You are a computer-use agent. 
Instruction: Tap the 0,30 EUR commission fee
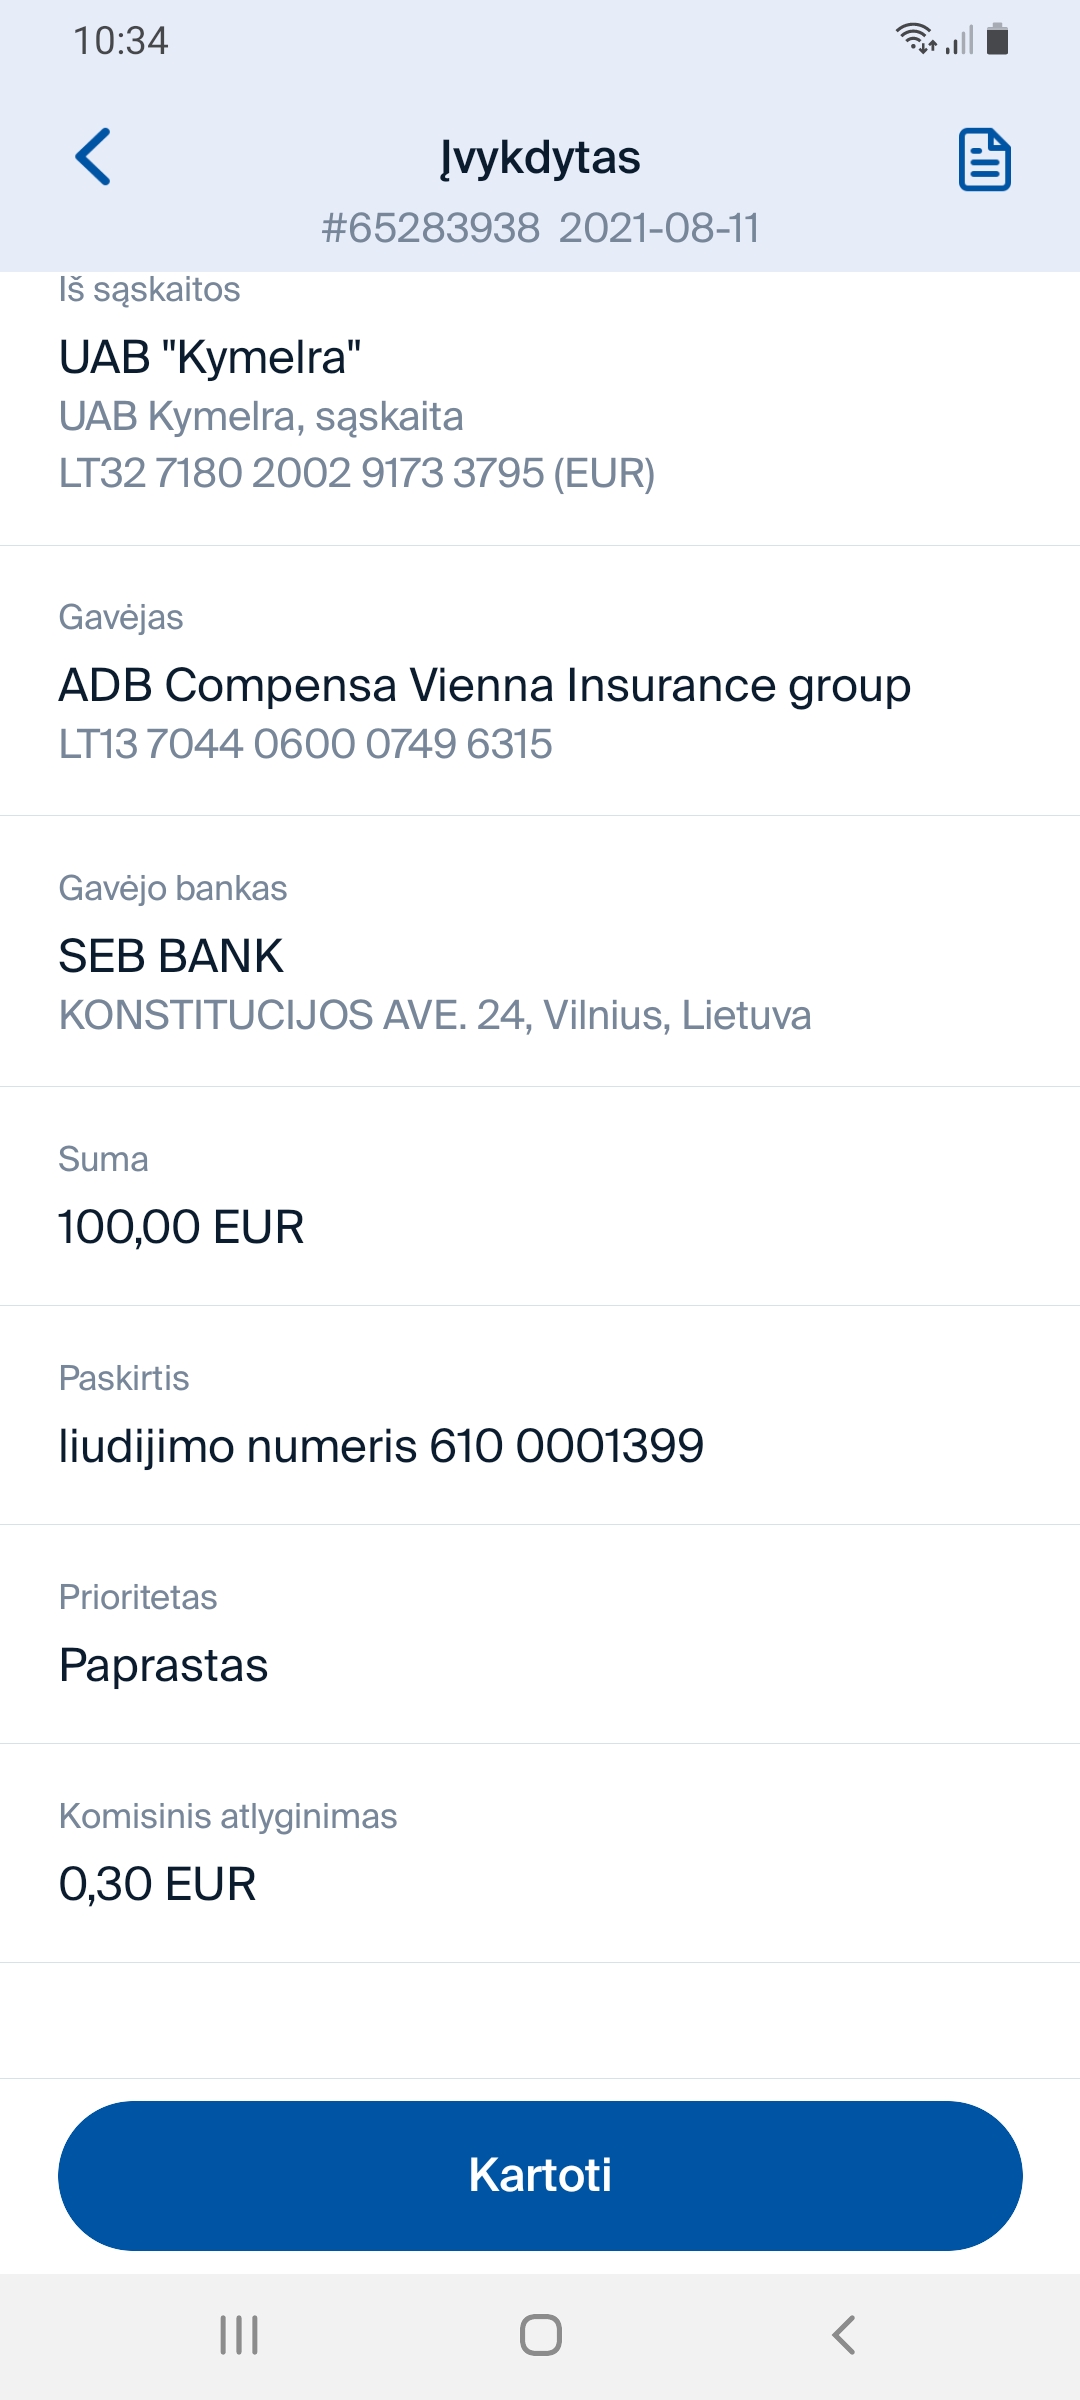point(157,1884)
